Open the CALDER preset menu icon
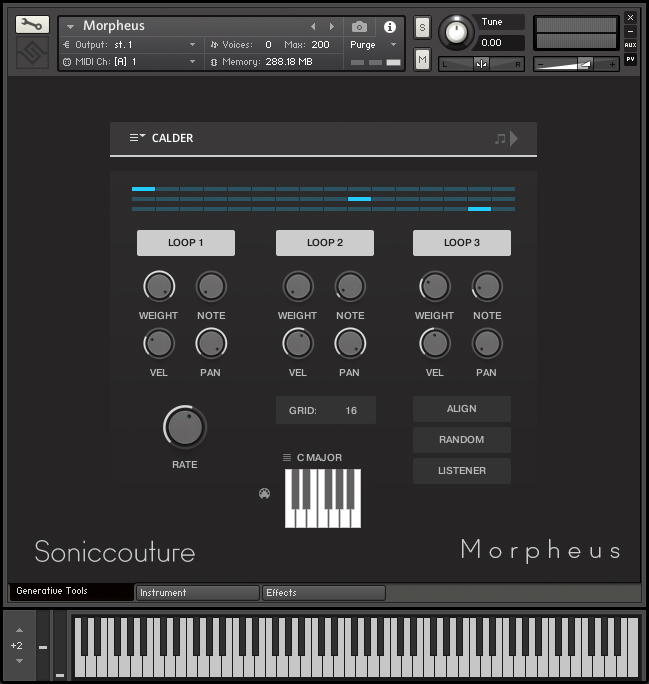 point(137,138)
